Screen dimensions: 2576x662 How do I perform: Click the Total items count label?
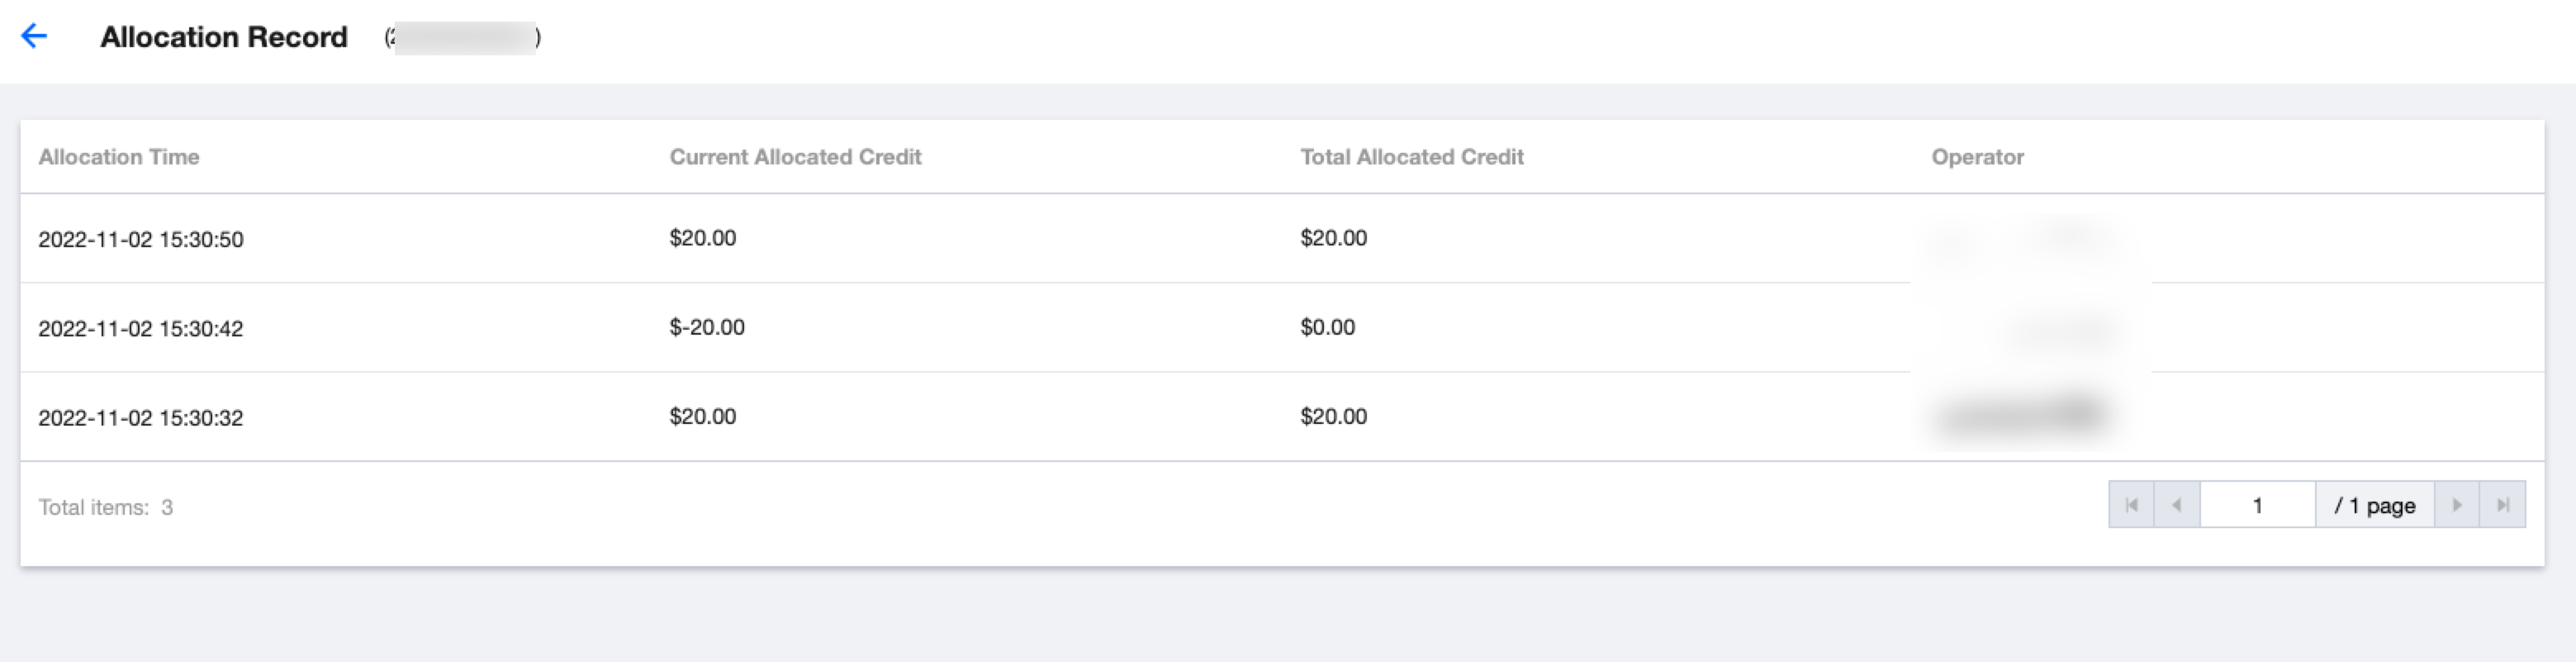pyautogui.click(x=105, y=508)
